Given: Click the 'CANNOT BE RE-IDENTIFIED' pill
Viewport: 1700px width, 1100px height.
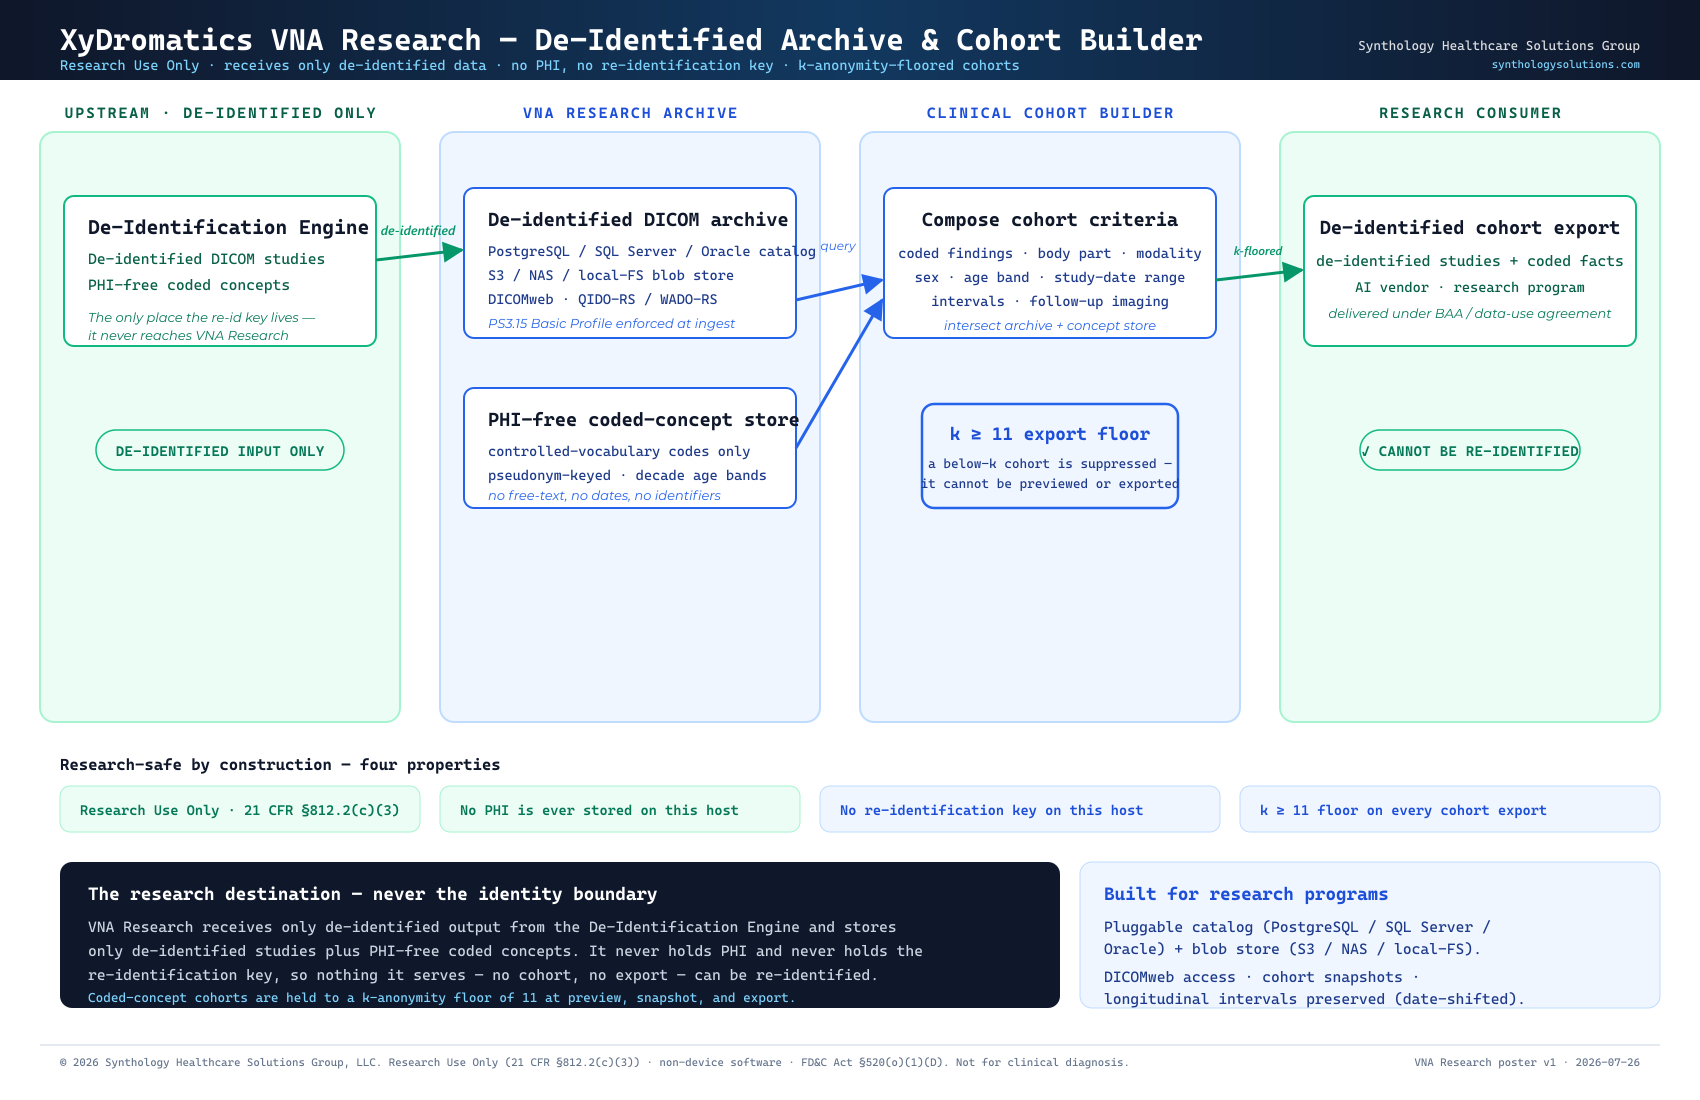Looking at the screenshot, I should click(1470, 450).
